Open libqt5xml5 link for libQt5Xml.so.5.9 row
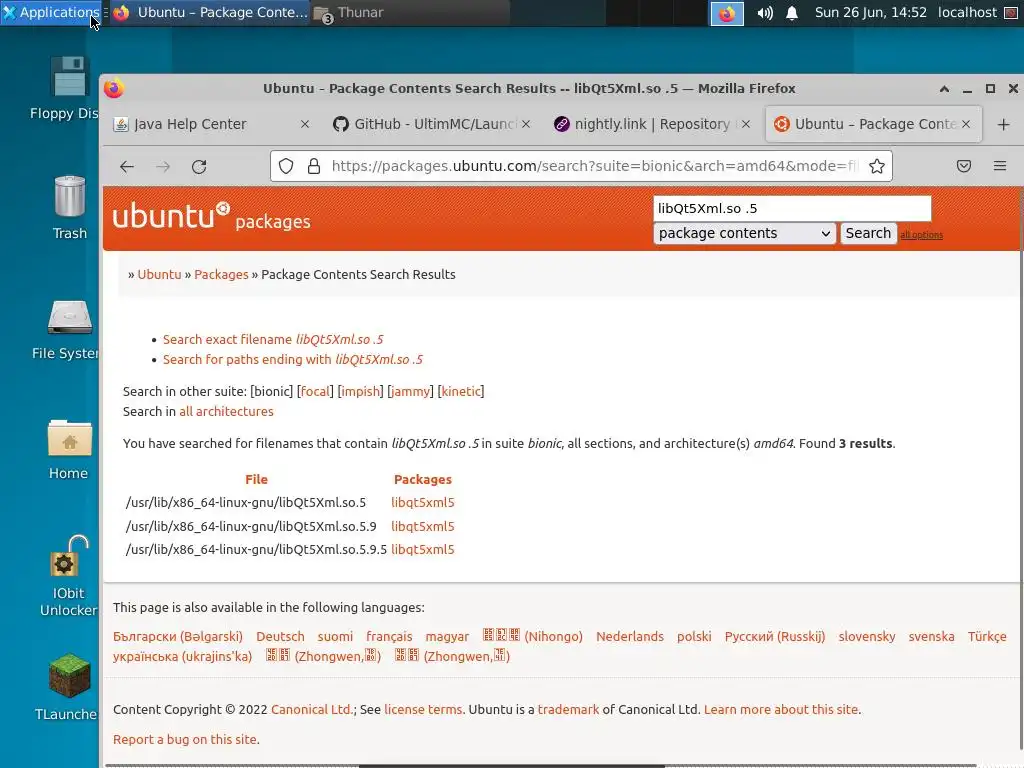The image size is (1024, 768). coord(423,526)
